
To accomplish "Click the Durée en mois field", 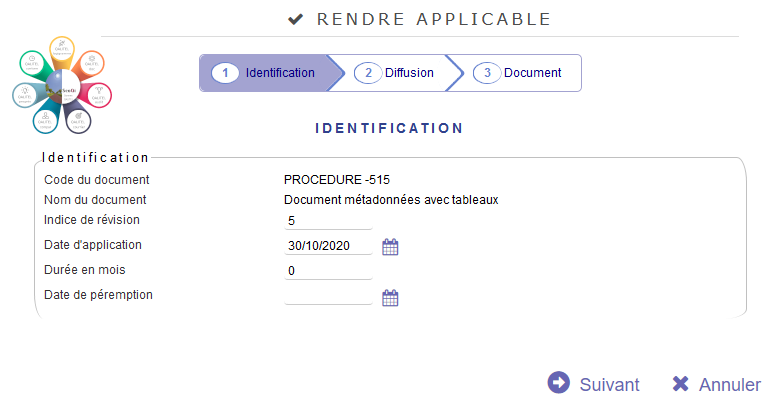I will (328, 271).
